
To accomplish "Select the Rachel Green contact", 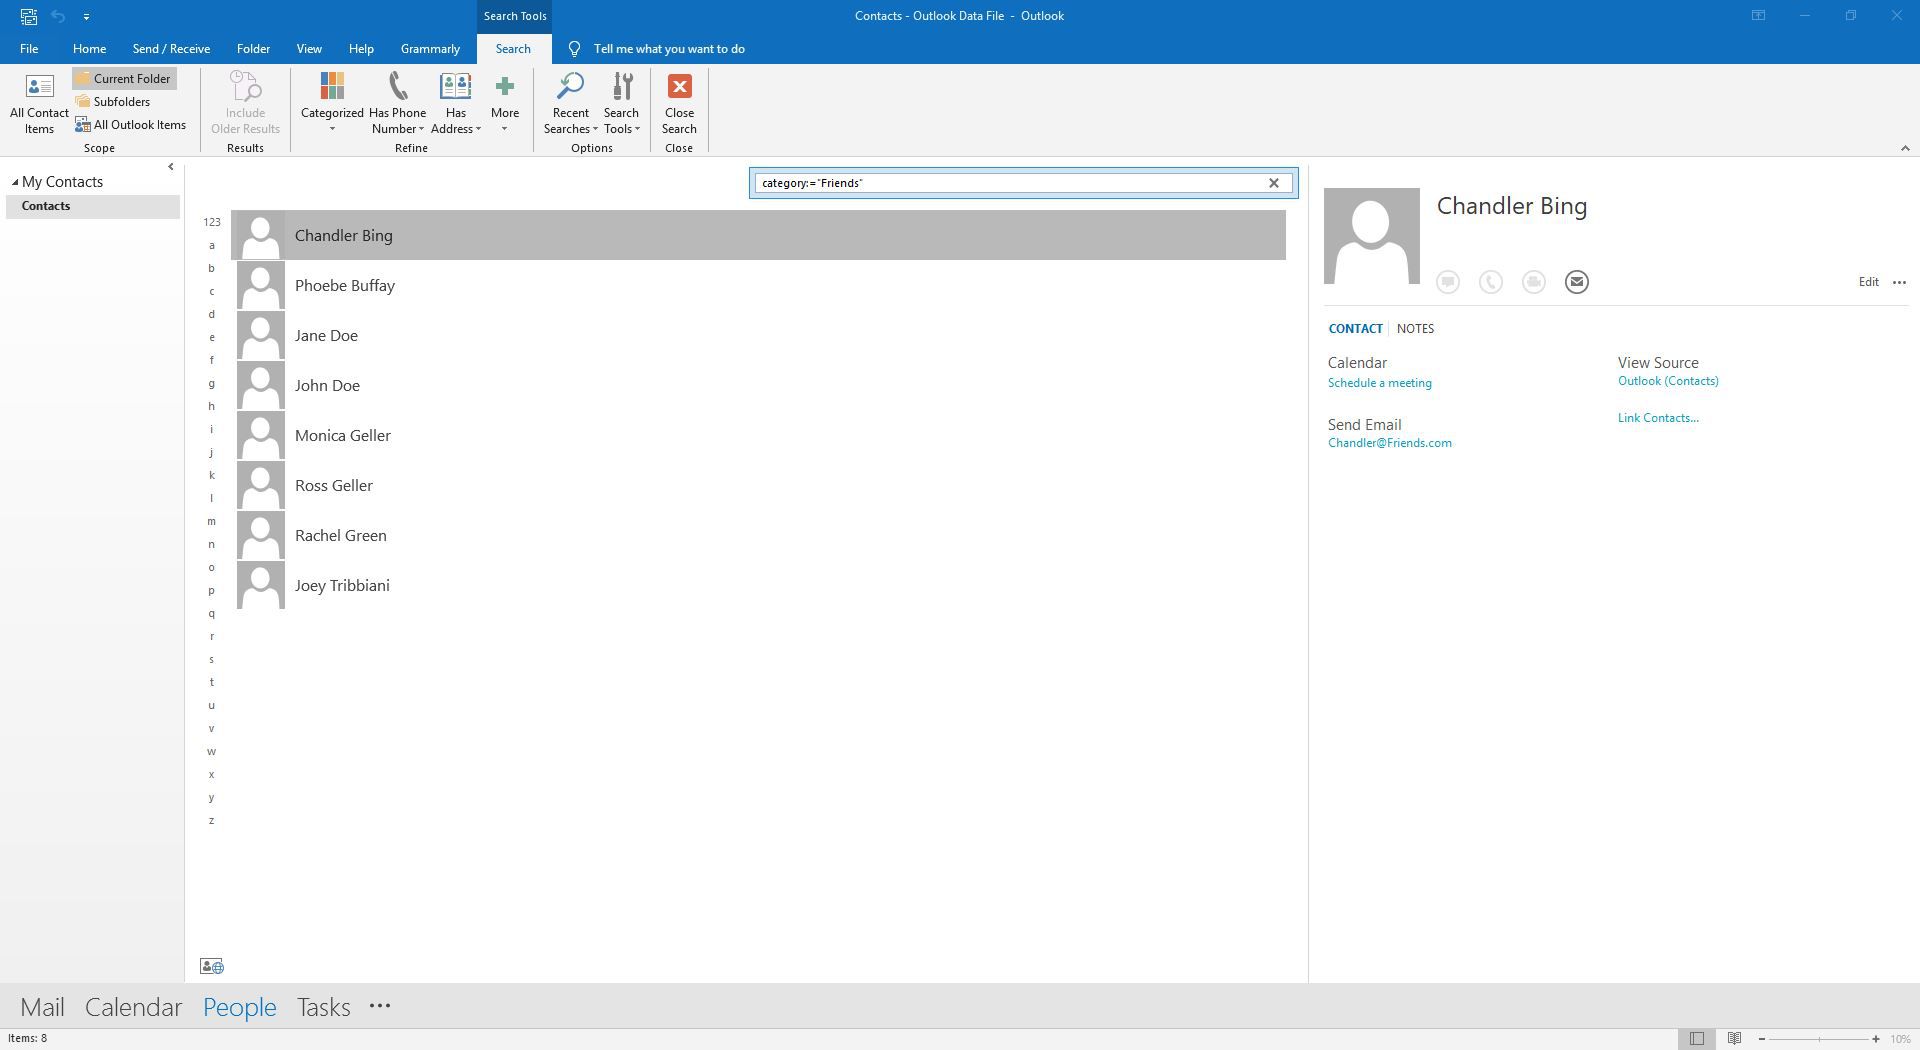I will coord(760,535).
